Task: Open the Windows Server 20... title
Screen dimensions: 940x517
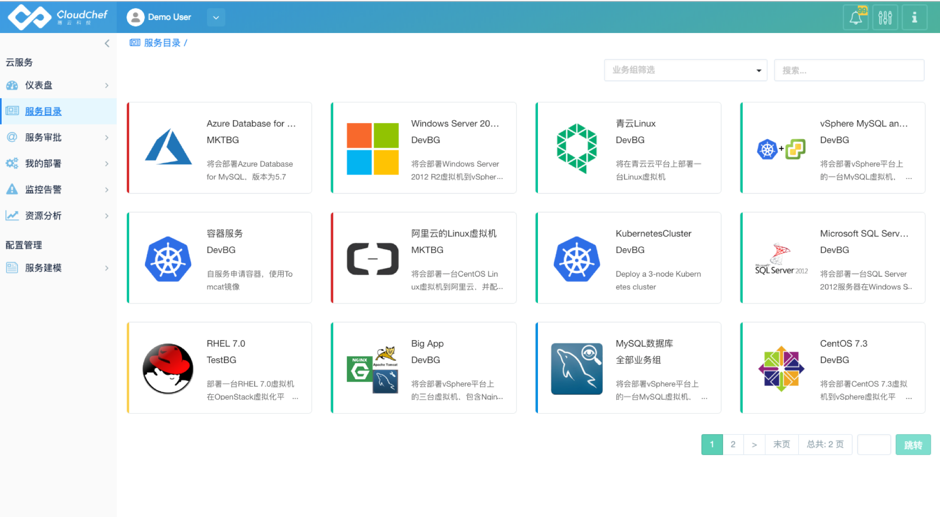Action: coord(455,124)
